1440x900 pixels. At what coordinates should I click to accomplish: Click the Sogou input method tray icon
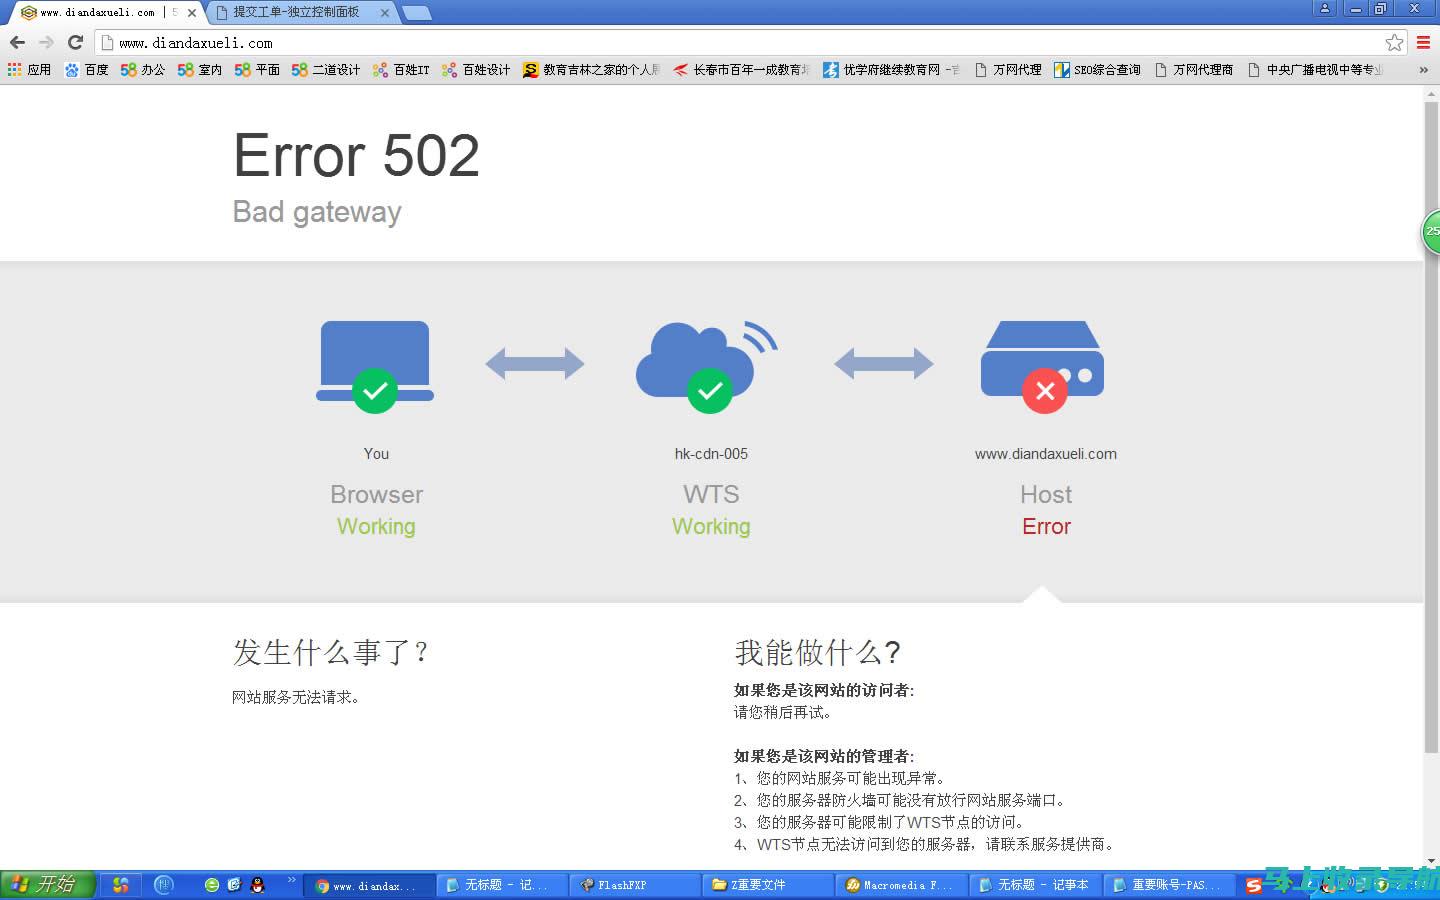click(1254, 886)
